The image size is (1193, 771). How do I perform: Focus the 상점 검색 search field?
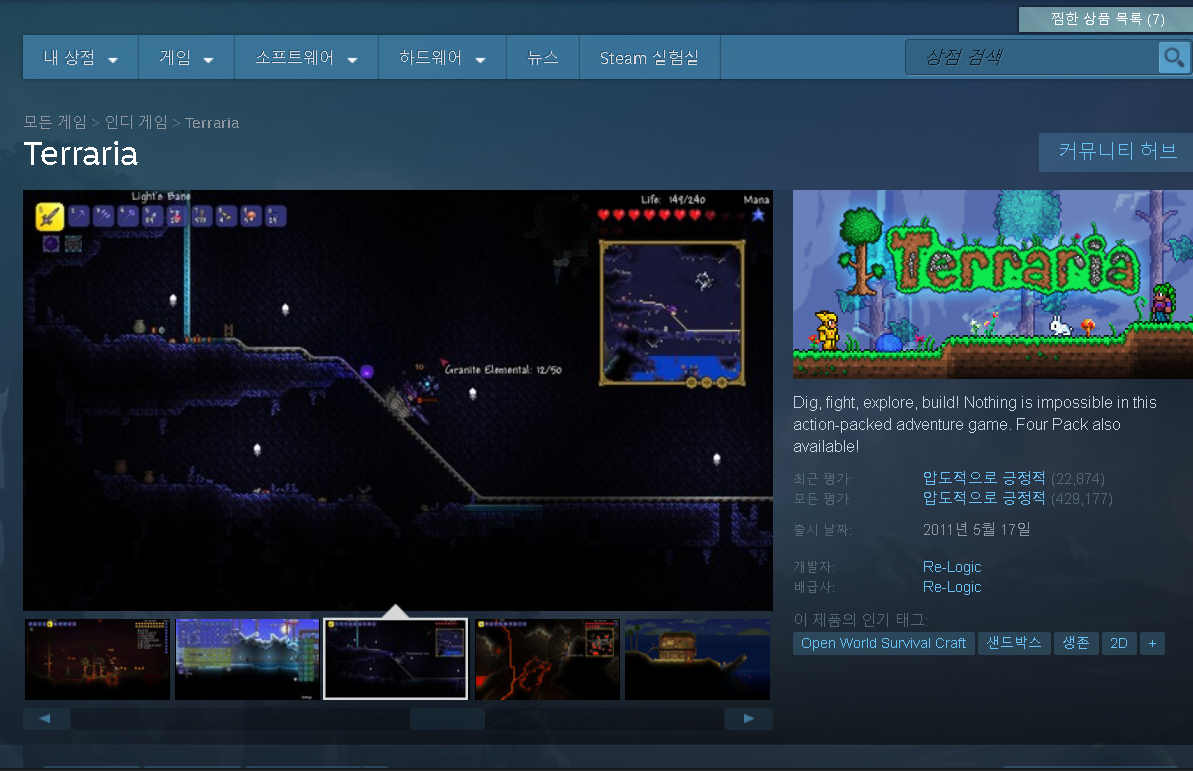tap(1032, 57)
